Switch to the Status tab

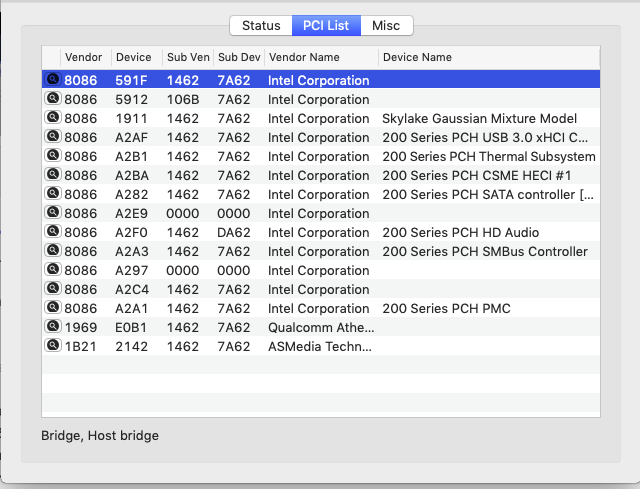261,26
